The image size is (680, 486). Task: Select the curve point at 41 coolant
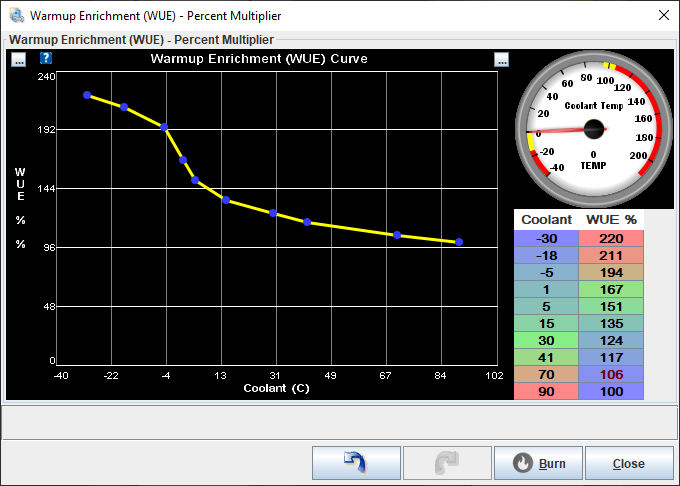tap(307, 222)
